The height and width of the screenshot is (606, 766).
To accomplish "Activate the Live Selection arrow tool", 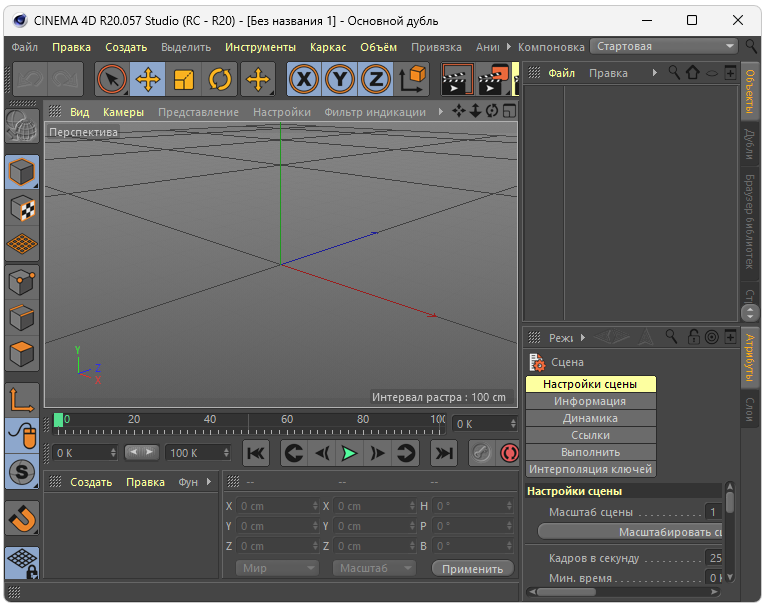I will point(113,80).
